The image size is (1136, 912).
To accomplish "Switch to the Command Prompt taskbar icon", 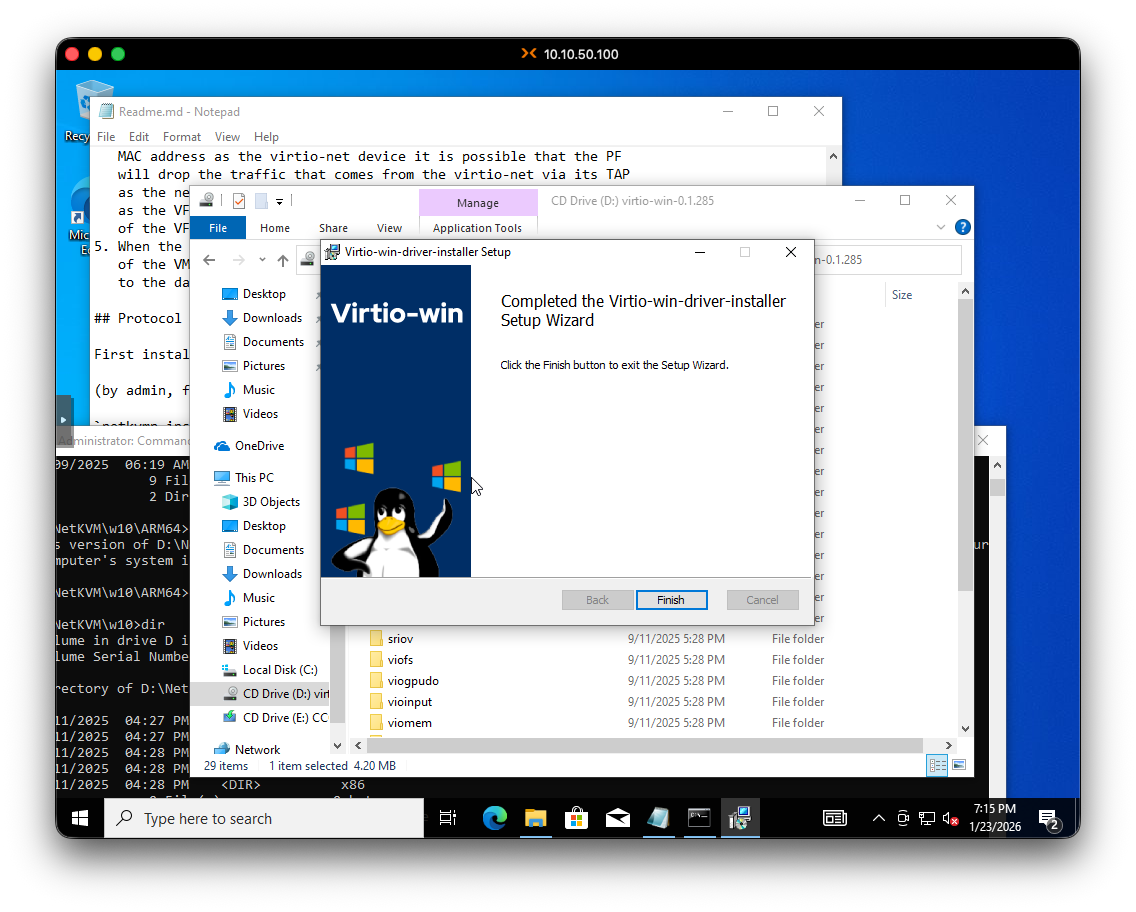I will coord(699,818).
